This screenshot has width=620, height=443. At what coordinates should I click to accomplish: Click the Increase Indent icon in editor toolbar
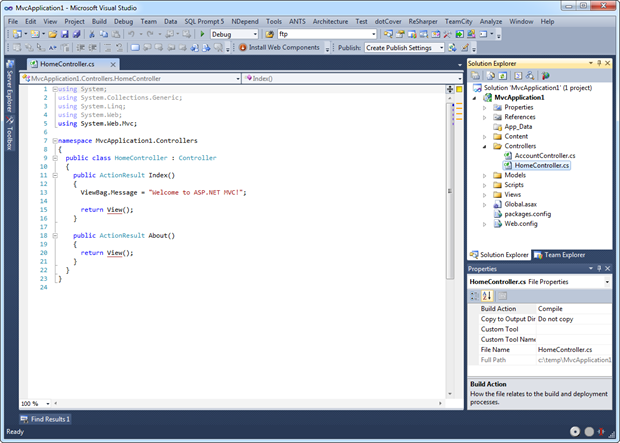pyautogui.click(x=93, y=47)
